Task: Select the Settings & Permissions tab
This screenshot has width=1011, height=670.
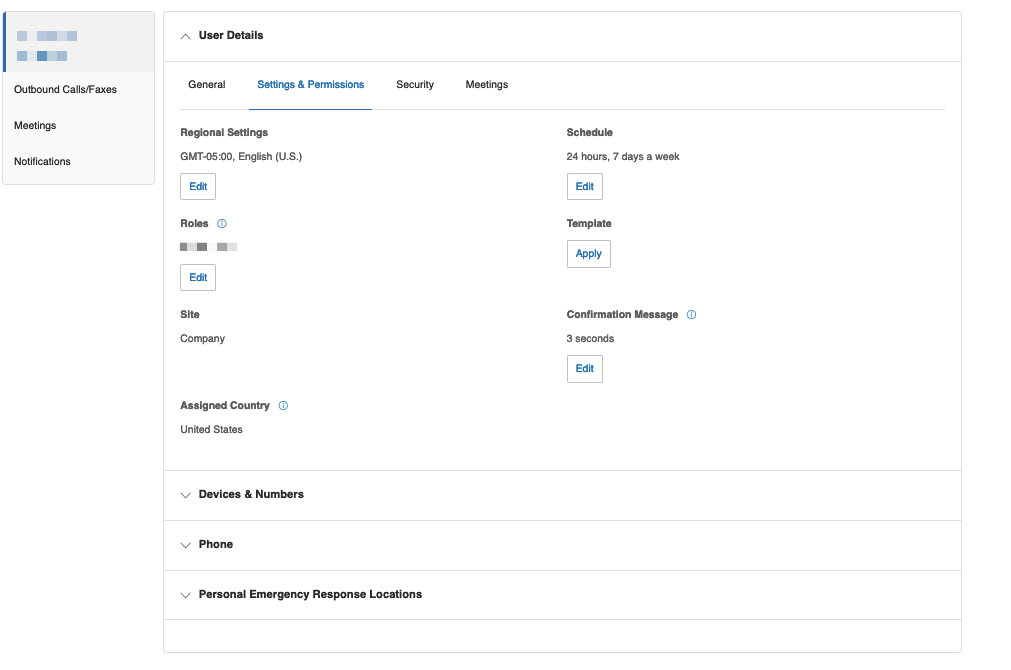Action: point(310,85)
